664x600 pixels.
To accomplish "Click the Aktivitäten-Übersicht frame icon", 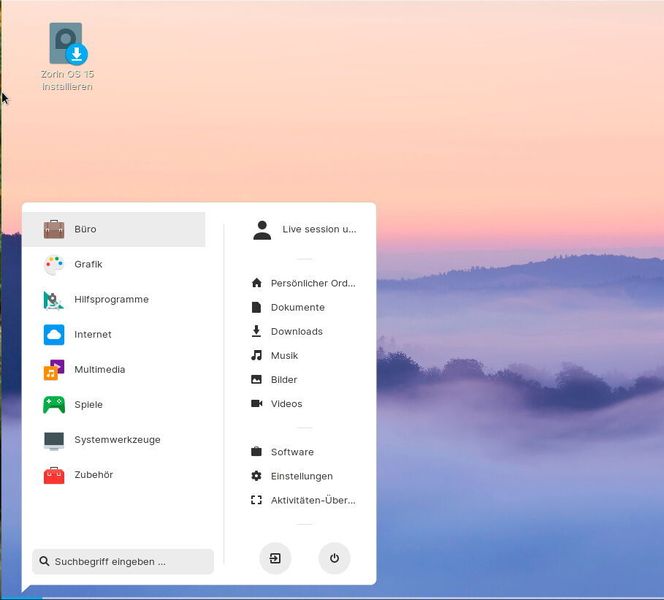I will pos(256,500).
